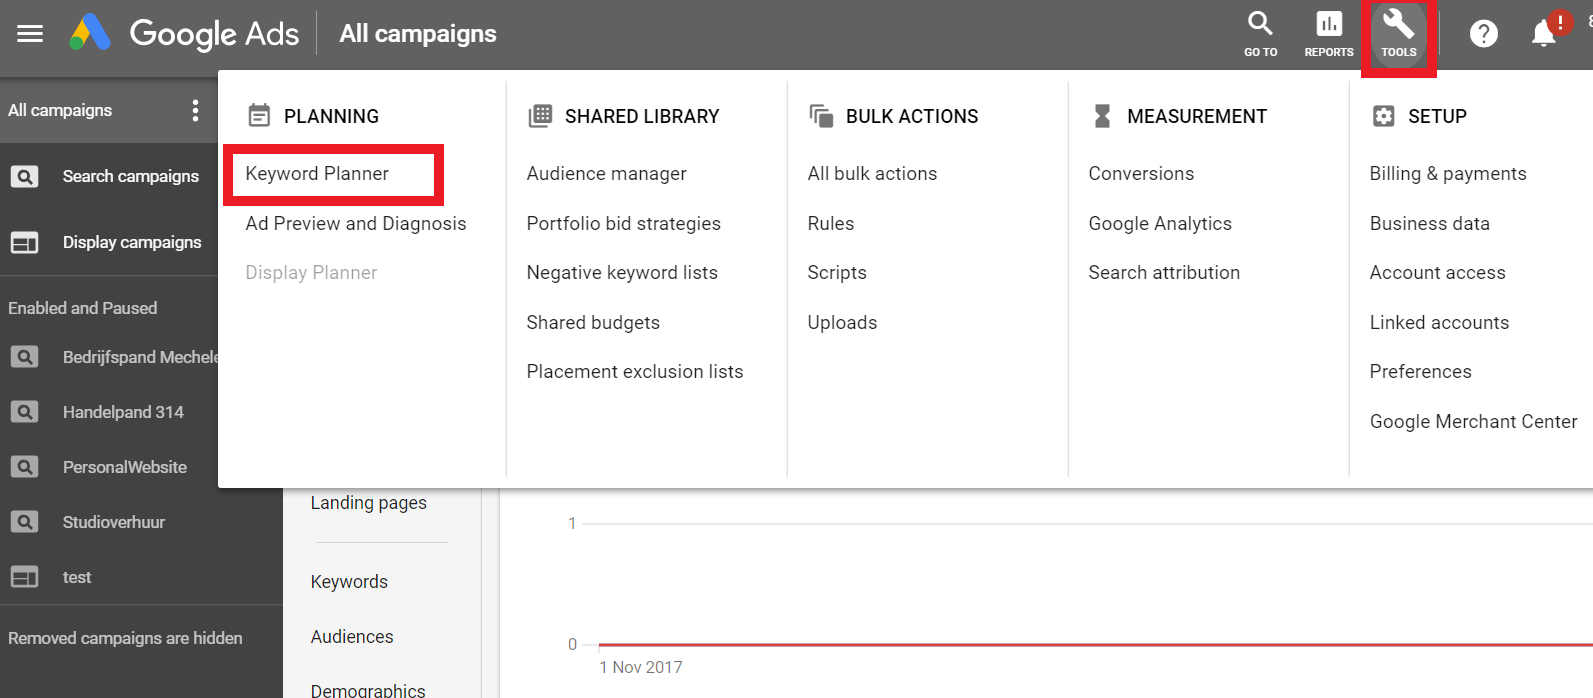Open Account access
The image size is (1593, 698).
point(1437,273)
